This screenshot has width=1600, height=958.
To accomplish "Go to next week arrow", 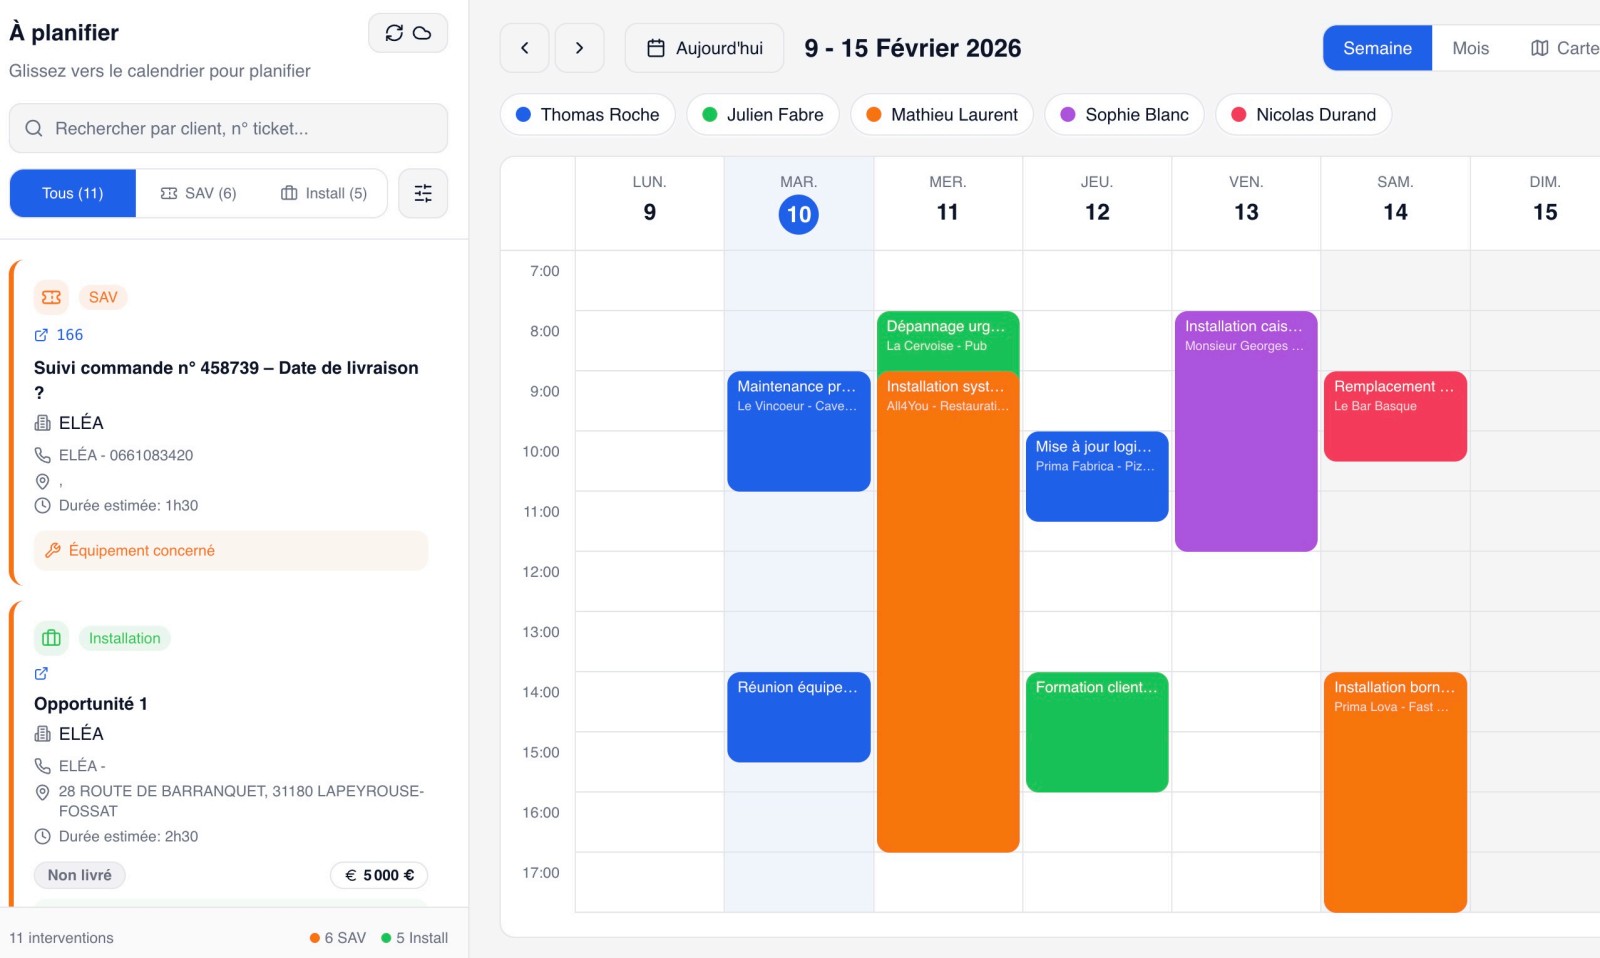I will click(x=579, y=48).
